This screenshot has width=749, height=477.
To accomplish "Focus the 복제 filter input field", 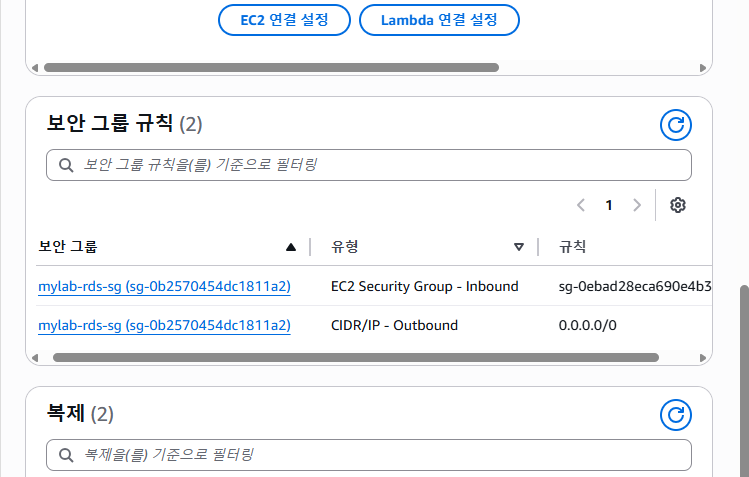I will (369, 455).
